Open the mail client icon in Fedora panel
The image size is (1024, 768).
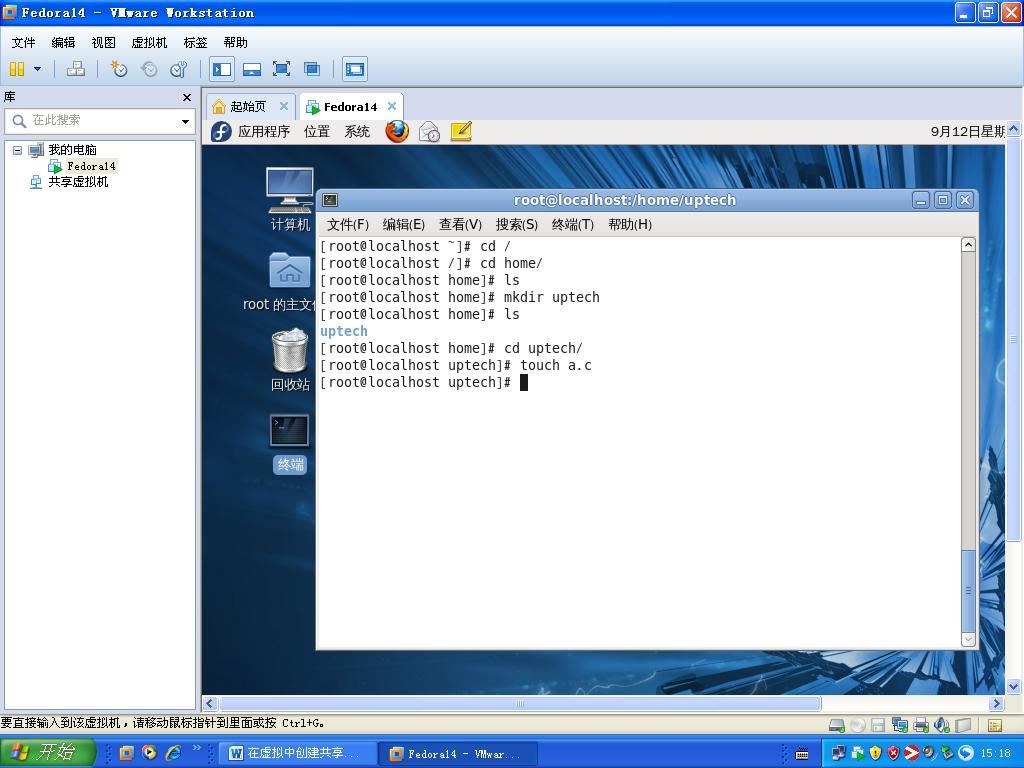click(x=429, y=131)
